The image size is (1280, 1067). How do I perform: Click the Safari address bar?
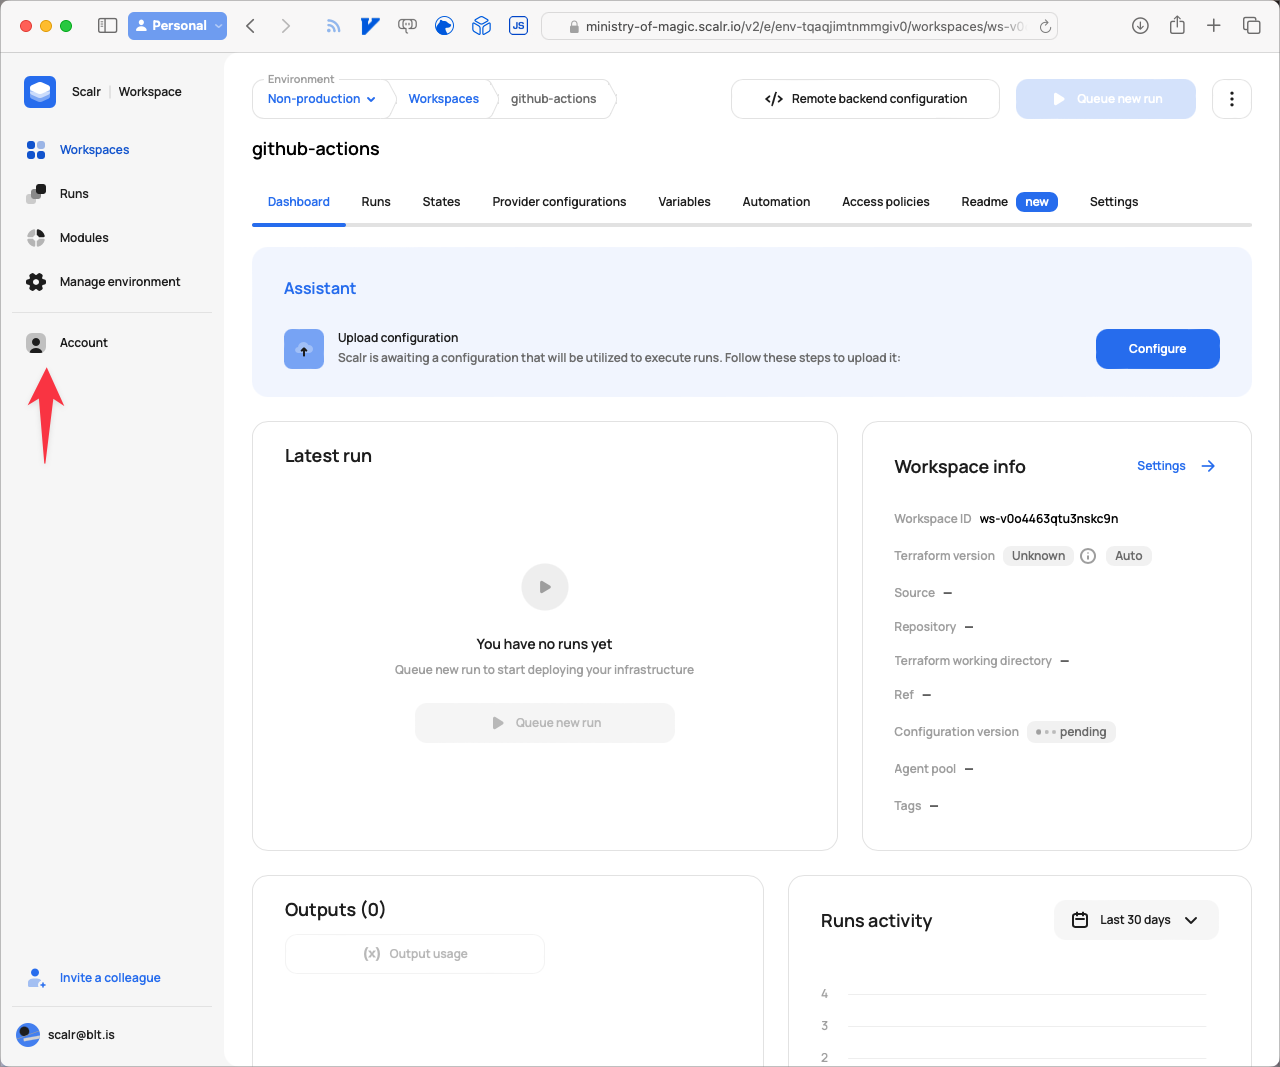[799, 27]
